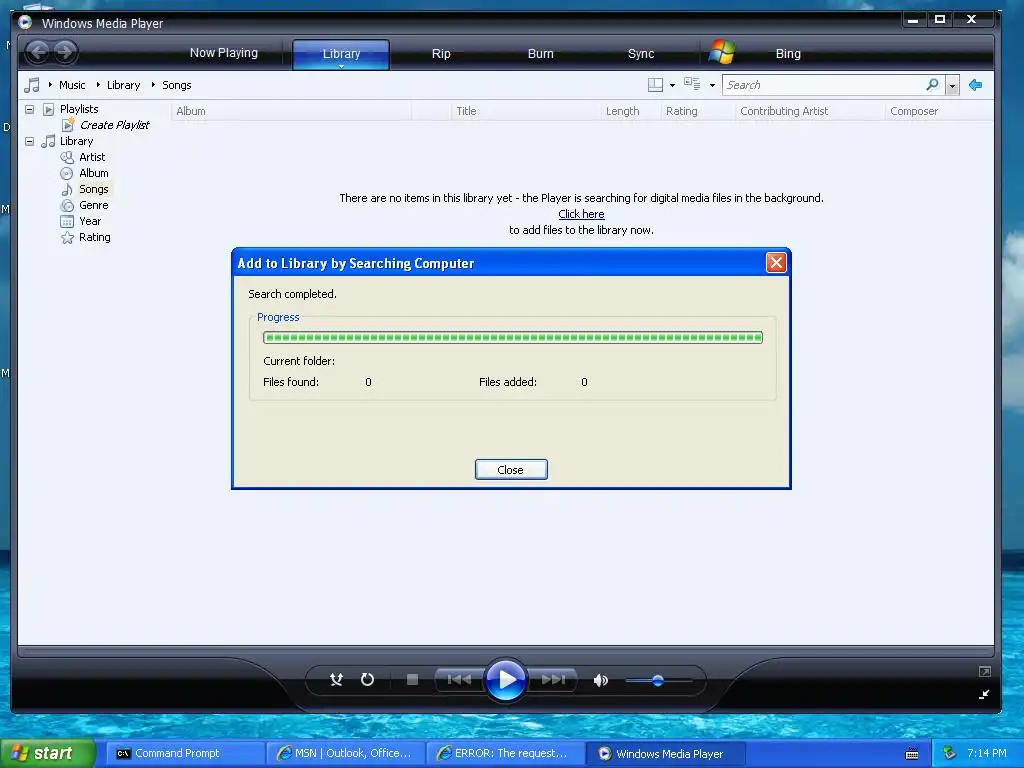Open the Now Playing tab
Image resolution: width=1024 pixels, height=768 pixels.
click(223, 53)
